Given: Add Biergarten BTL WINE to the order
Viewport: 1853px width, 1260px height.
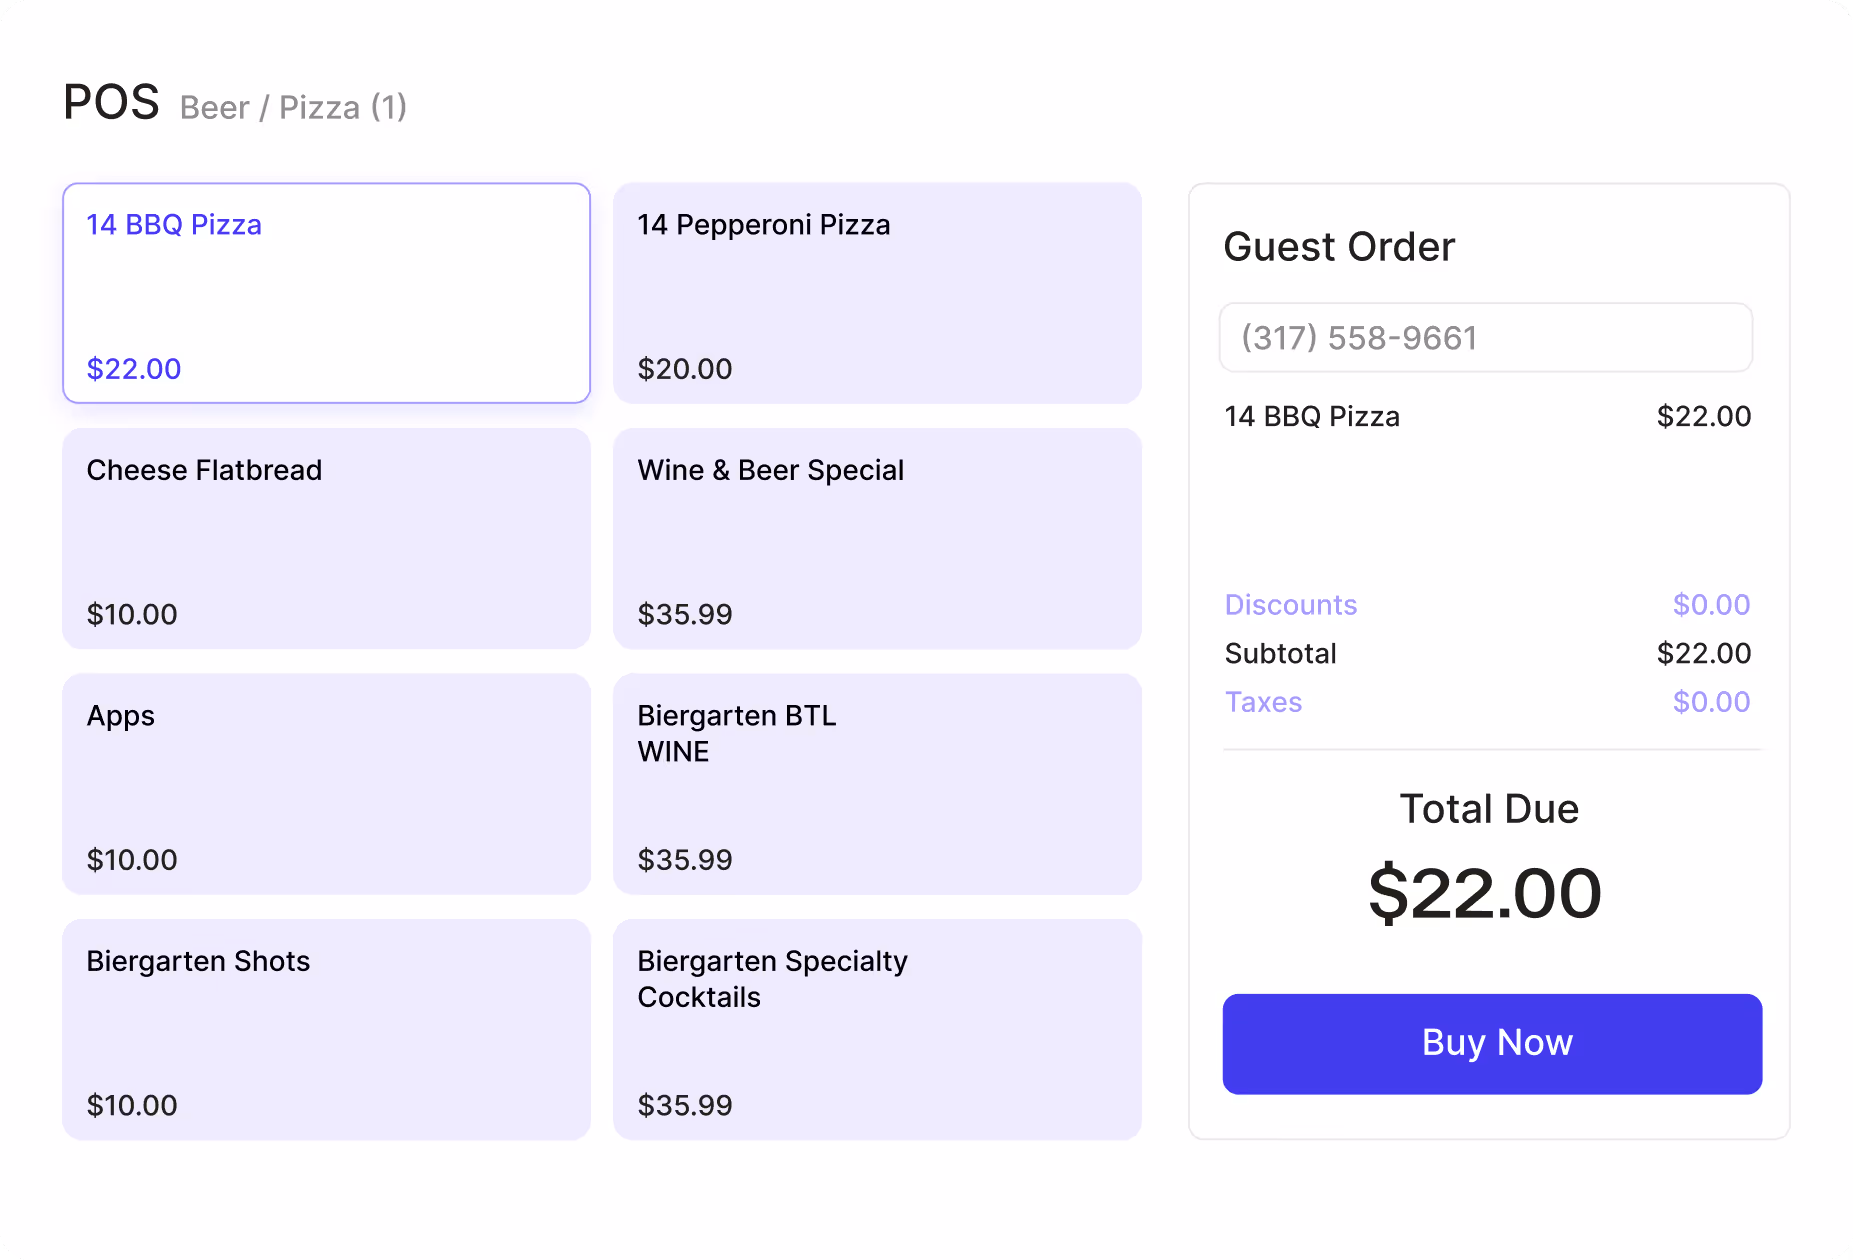Looking at the screenshot, I should 877,784.
